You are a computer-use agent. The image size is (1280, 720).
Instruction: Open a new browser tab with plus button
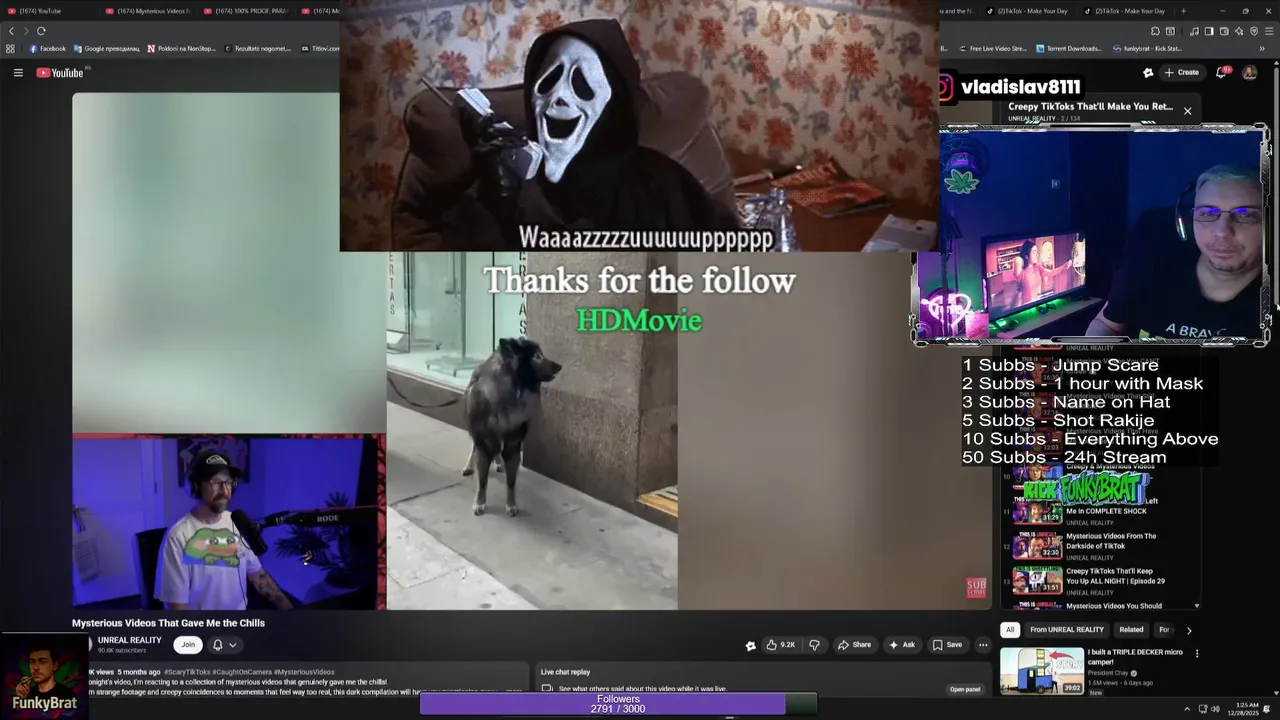pos(1183,11)
